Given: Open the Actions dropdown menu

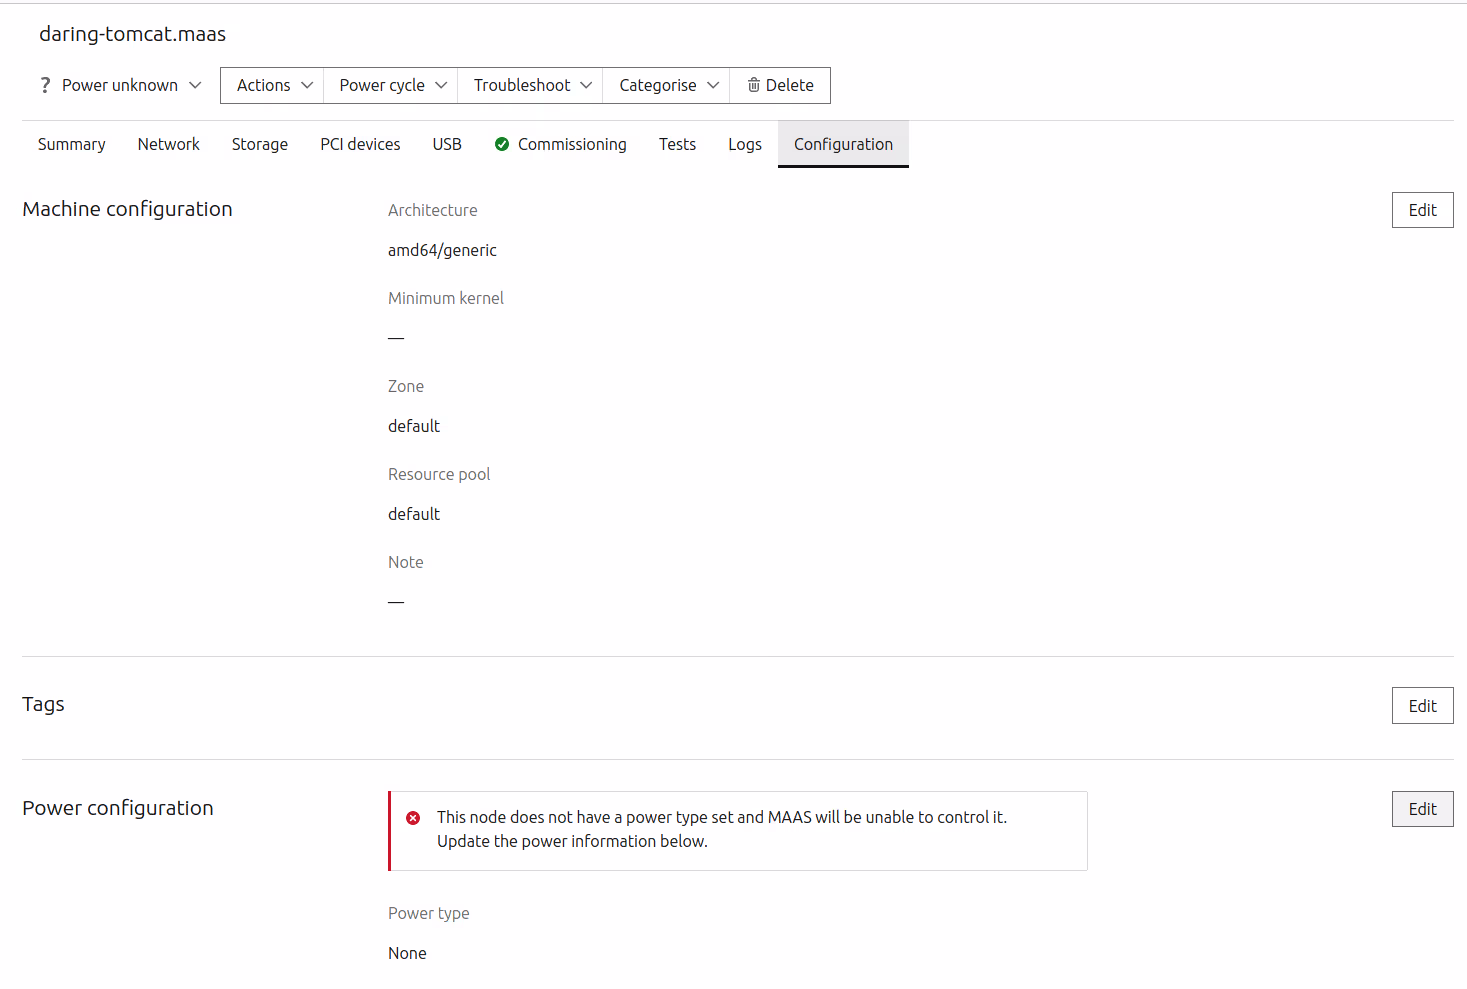Looking at the screenshot, I should coord(273,85).
